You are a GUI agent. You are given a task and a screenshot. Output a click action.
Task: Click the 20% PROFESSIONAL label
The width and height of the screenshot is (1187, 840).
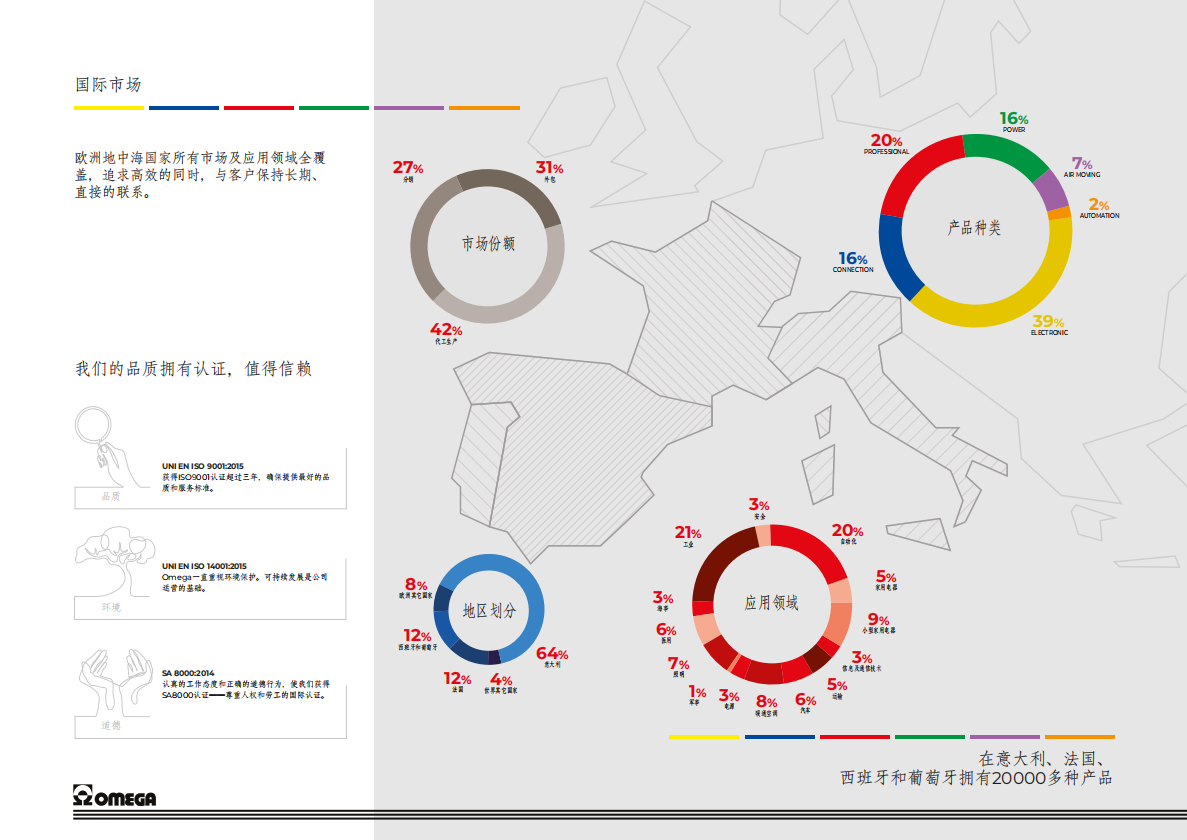click(887, 144)
